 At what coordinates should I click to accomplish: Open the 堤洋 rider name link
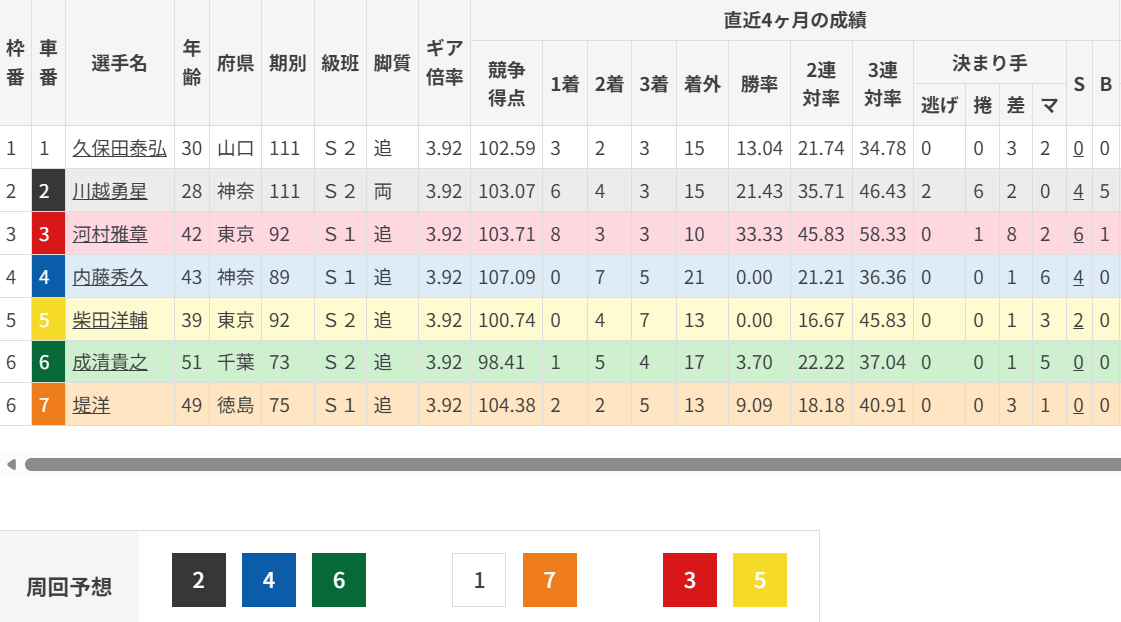pyautogui.click(x=91, y=405)
